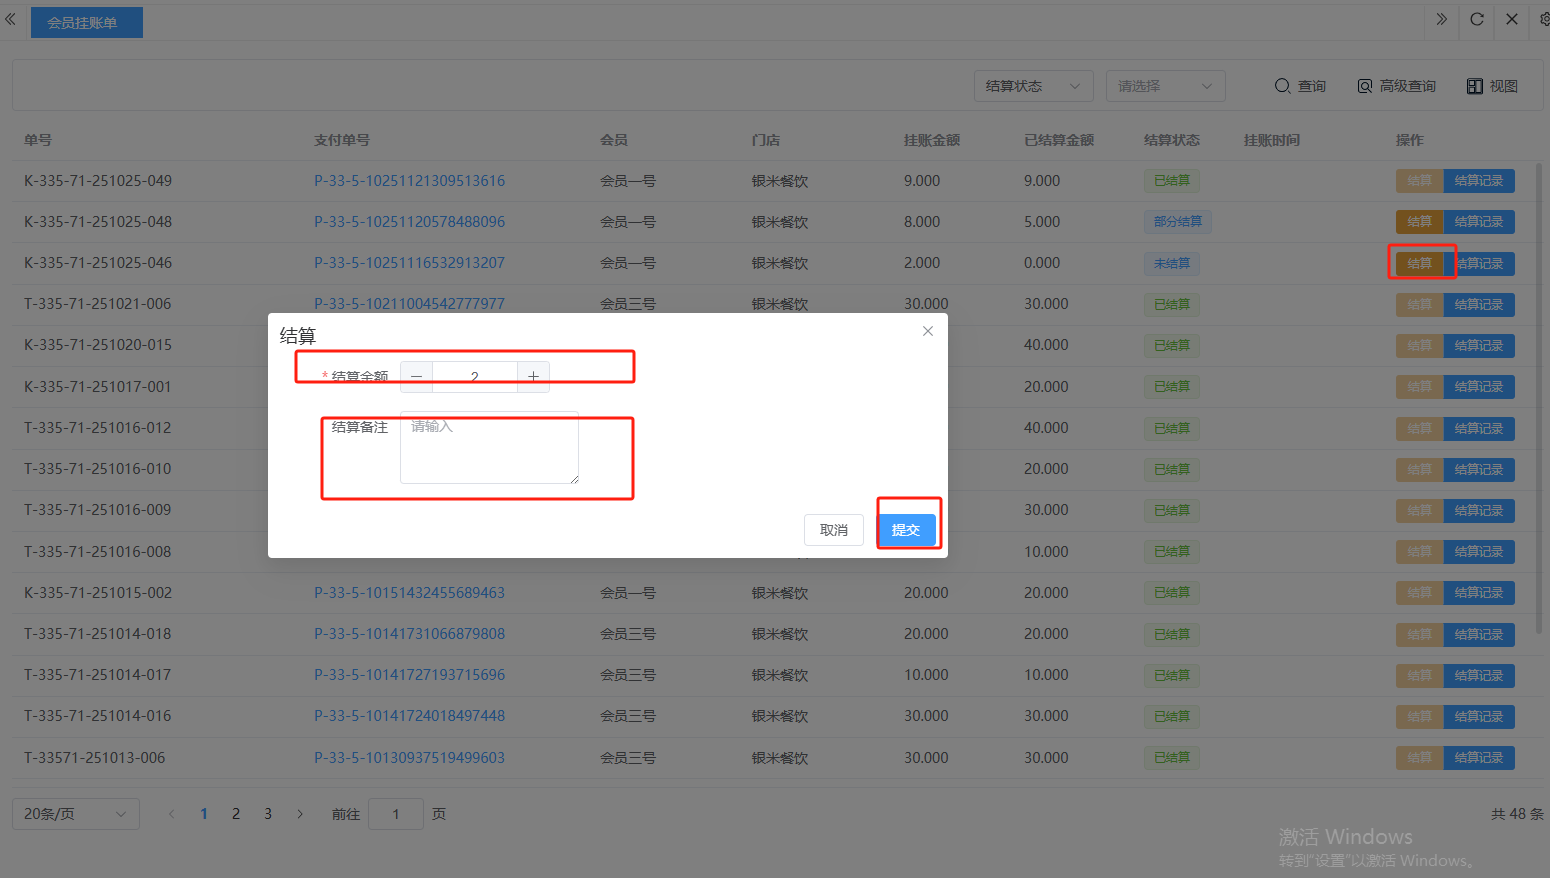Open 高级查询 advanced search
1550x878 pixels.
1396,86
